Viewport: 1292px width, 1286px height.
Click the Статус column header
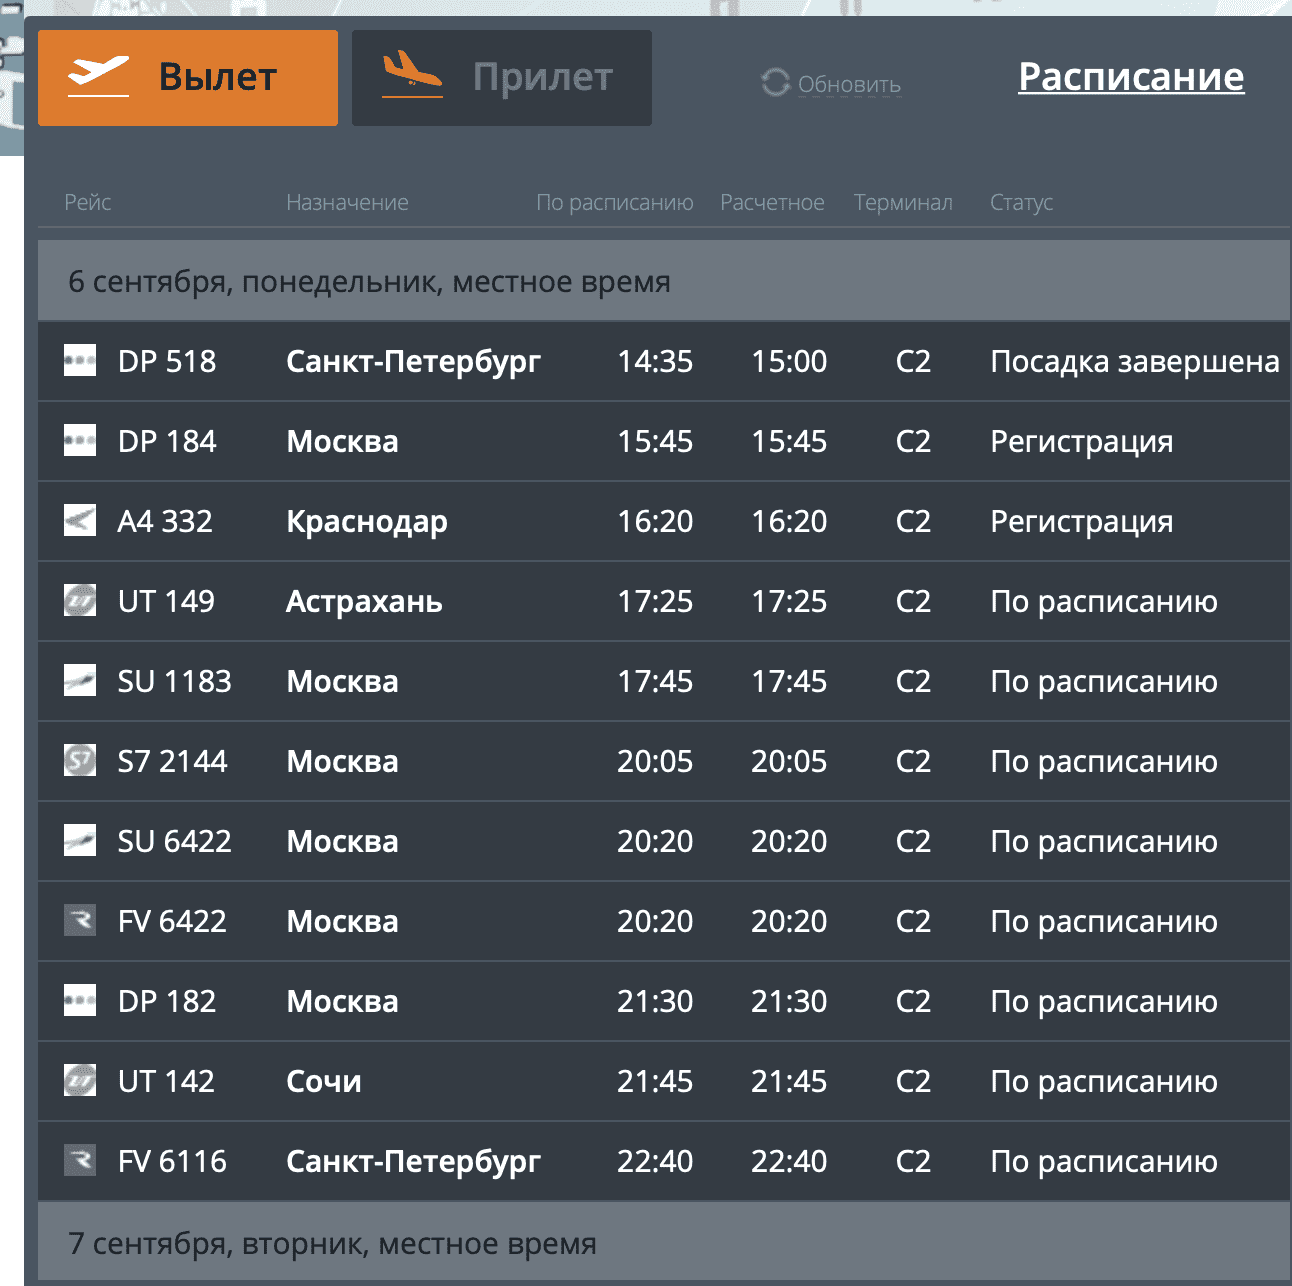[x=1021, y=203]
